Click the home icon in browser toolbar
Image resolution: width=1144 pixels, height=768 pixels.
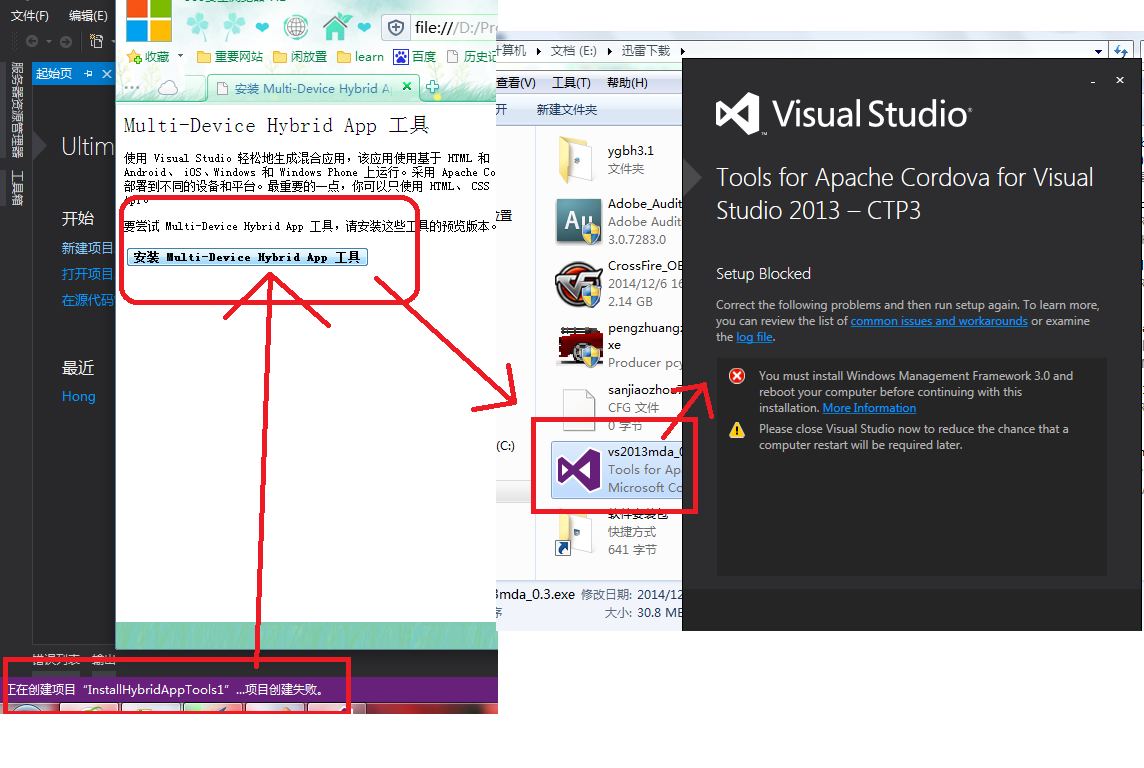pos(336,28)
